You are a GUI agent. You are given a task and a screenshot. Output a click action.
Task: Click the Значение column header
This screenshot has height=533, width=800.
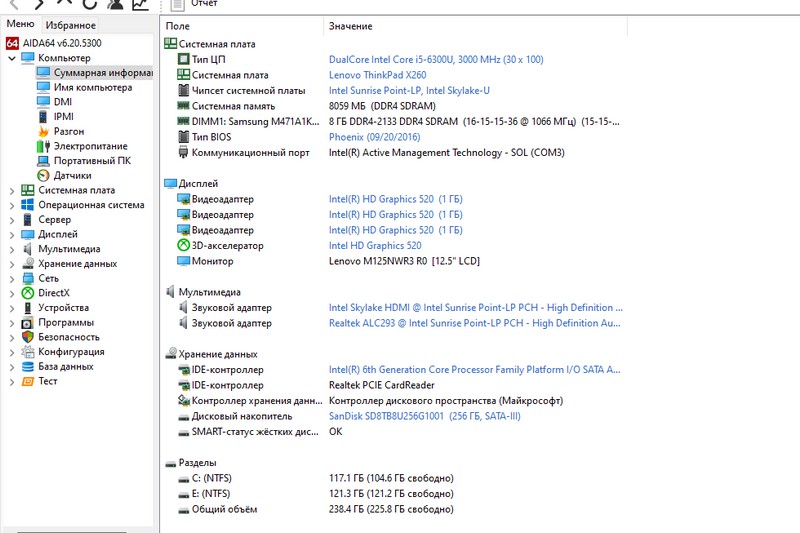click(350, 26)
